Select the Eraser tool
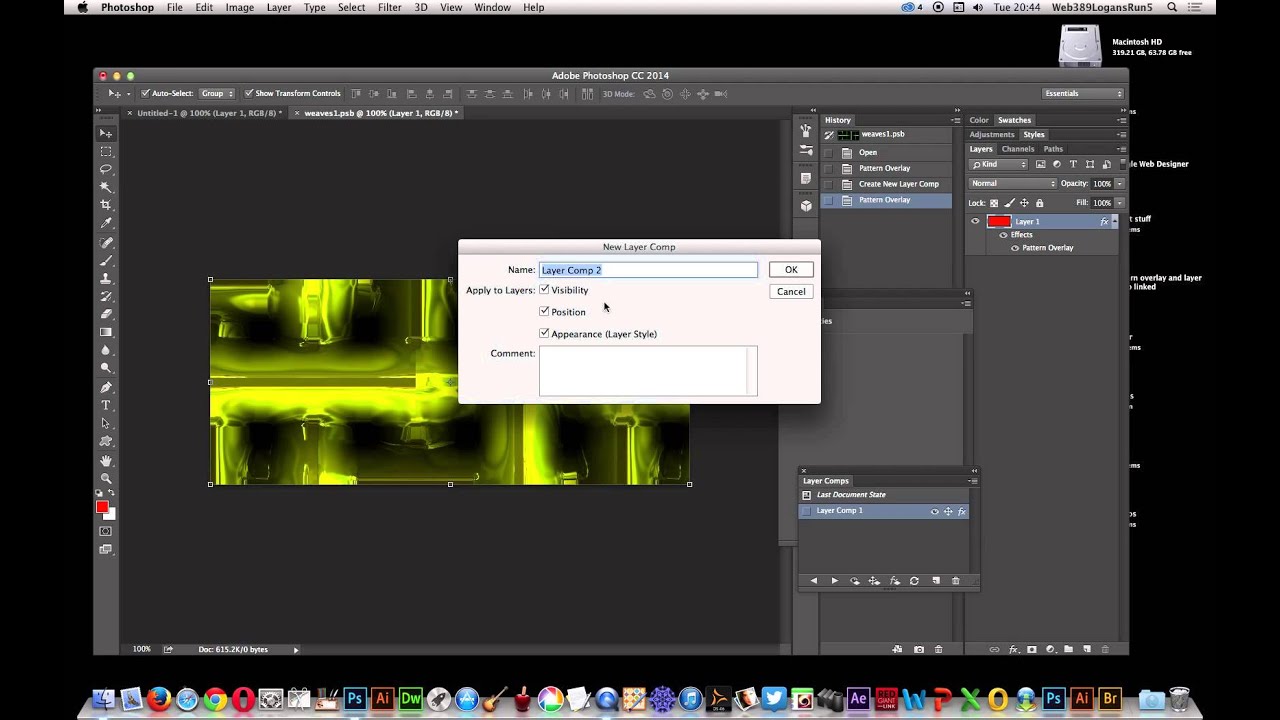The height and width of the screenshot is (720, 1280). pos(106,314)
